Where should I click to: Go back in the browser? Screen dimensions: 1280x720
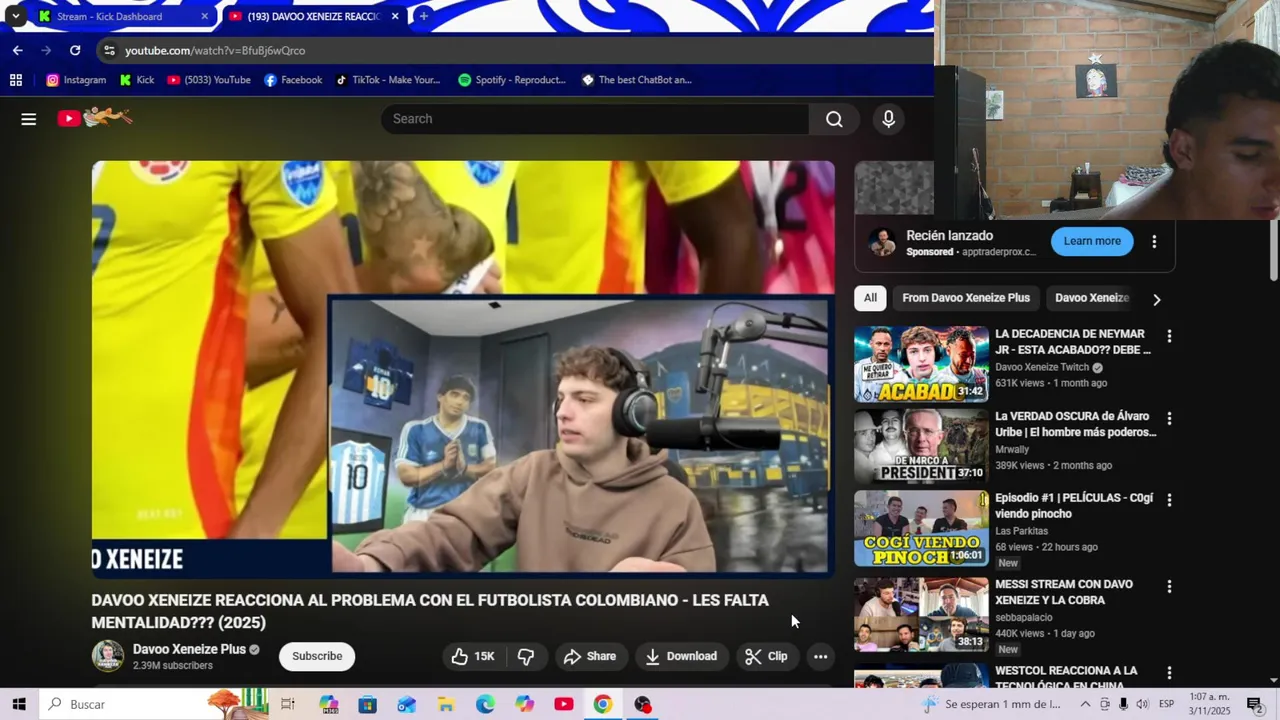(x=18, y=50)
